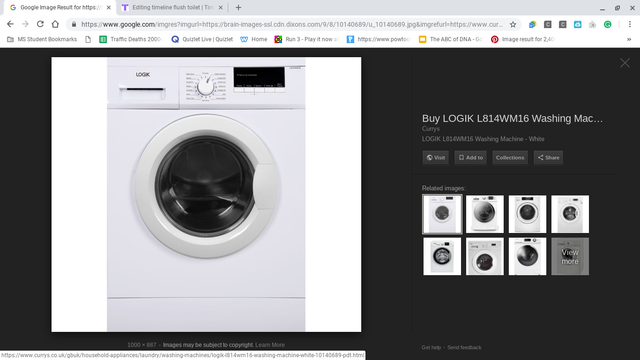This screenshot has width=640, height=360.
Task: Open the Chrome three-dot menu
Action: click(x=630, y=24)
